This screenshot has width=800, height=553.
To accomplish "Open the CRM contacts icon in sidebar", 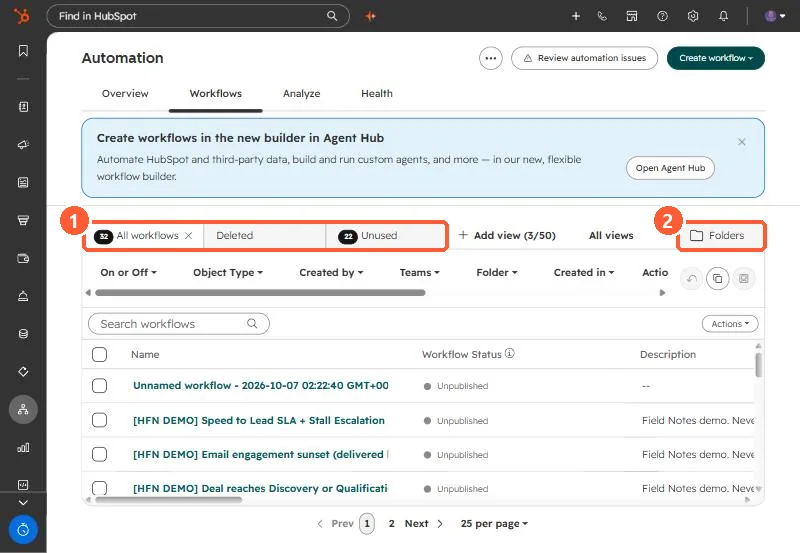I will pos(23,107).
